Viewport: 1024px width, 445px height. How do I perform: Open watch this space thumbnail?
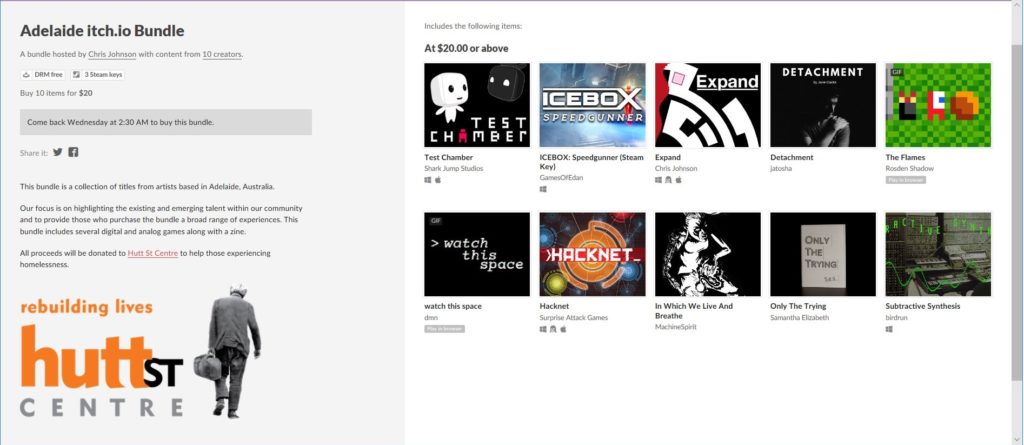click(x=477, y=254)
